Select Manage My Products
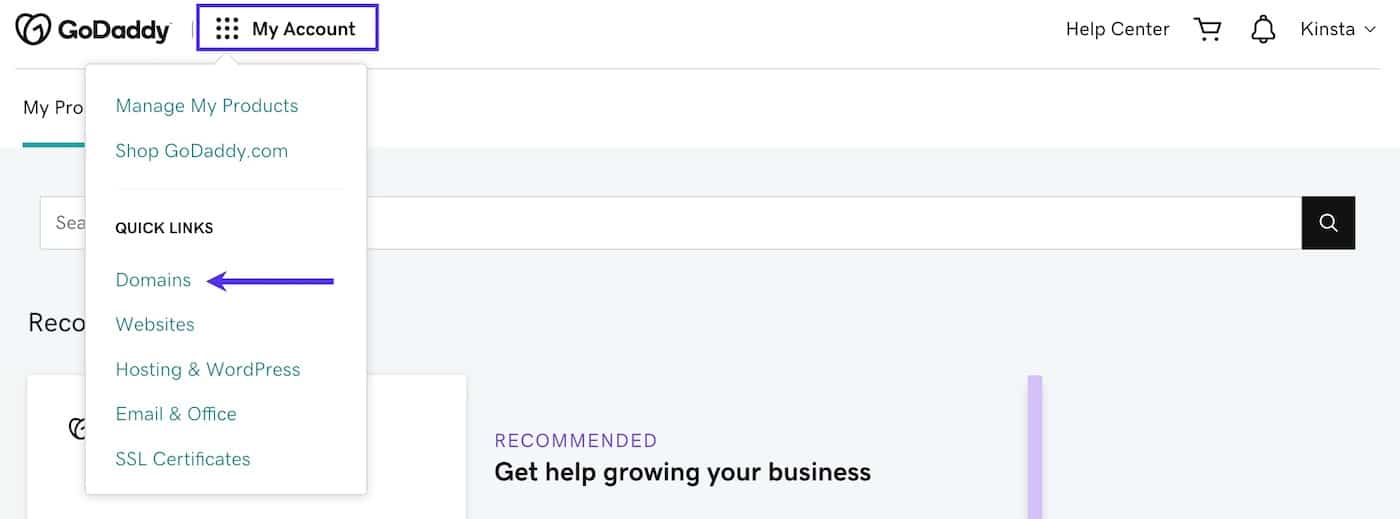The image size is (1400, 519). (x=207, y=106)
